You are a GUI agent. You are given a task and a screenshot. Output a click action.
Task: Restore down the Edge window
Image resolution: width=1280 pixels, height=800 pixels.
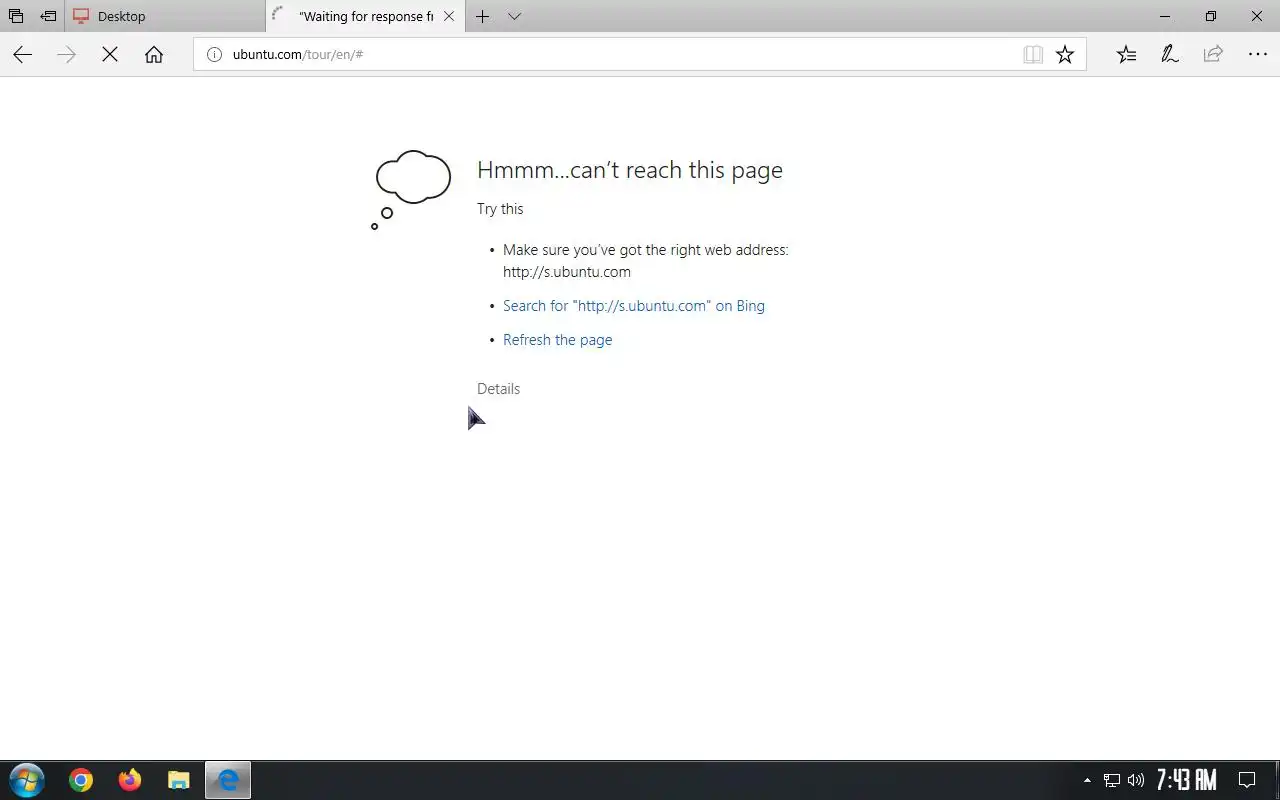point(1211,16)
